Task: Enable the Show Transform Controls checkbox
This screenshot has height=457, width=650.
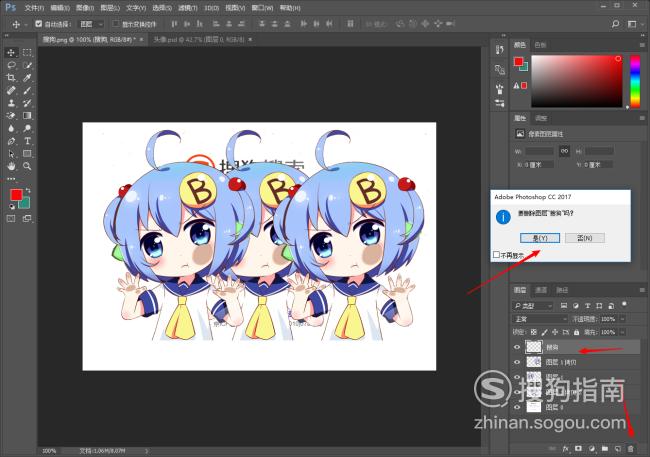Action: [116, 24]
